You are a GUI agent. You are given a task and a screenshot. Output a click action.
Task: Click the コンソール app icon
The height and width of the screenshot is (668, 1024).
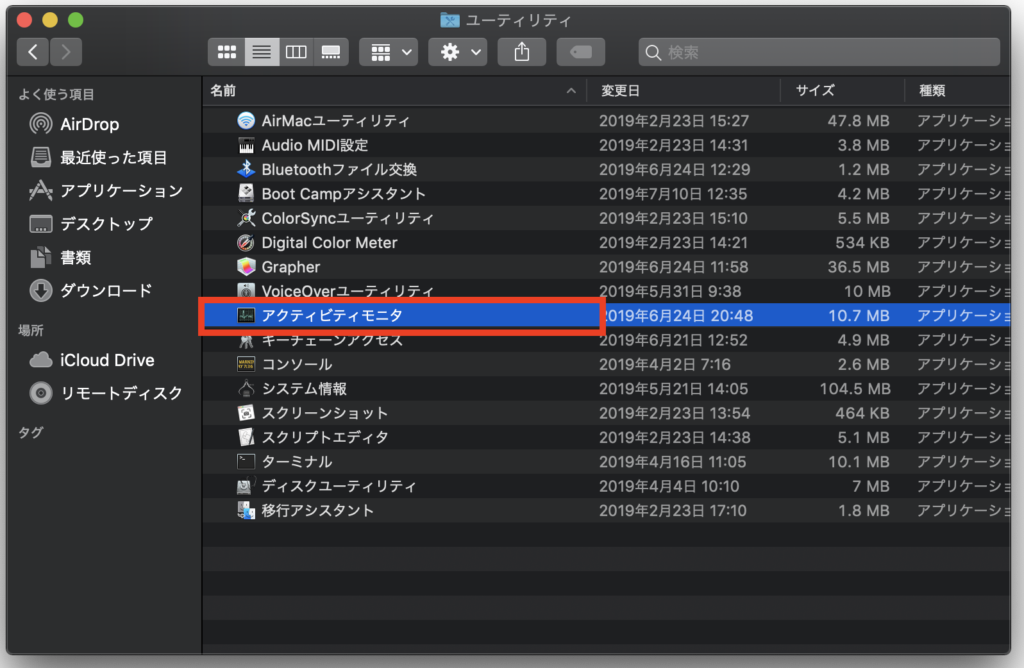point(246,364)
